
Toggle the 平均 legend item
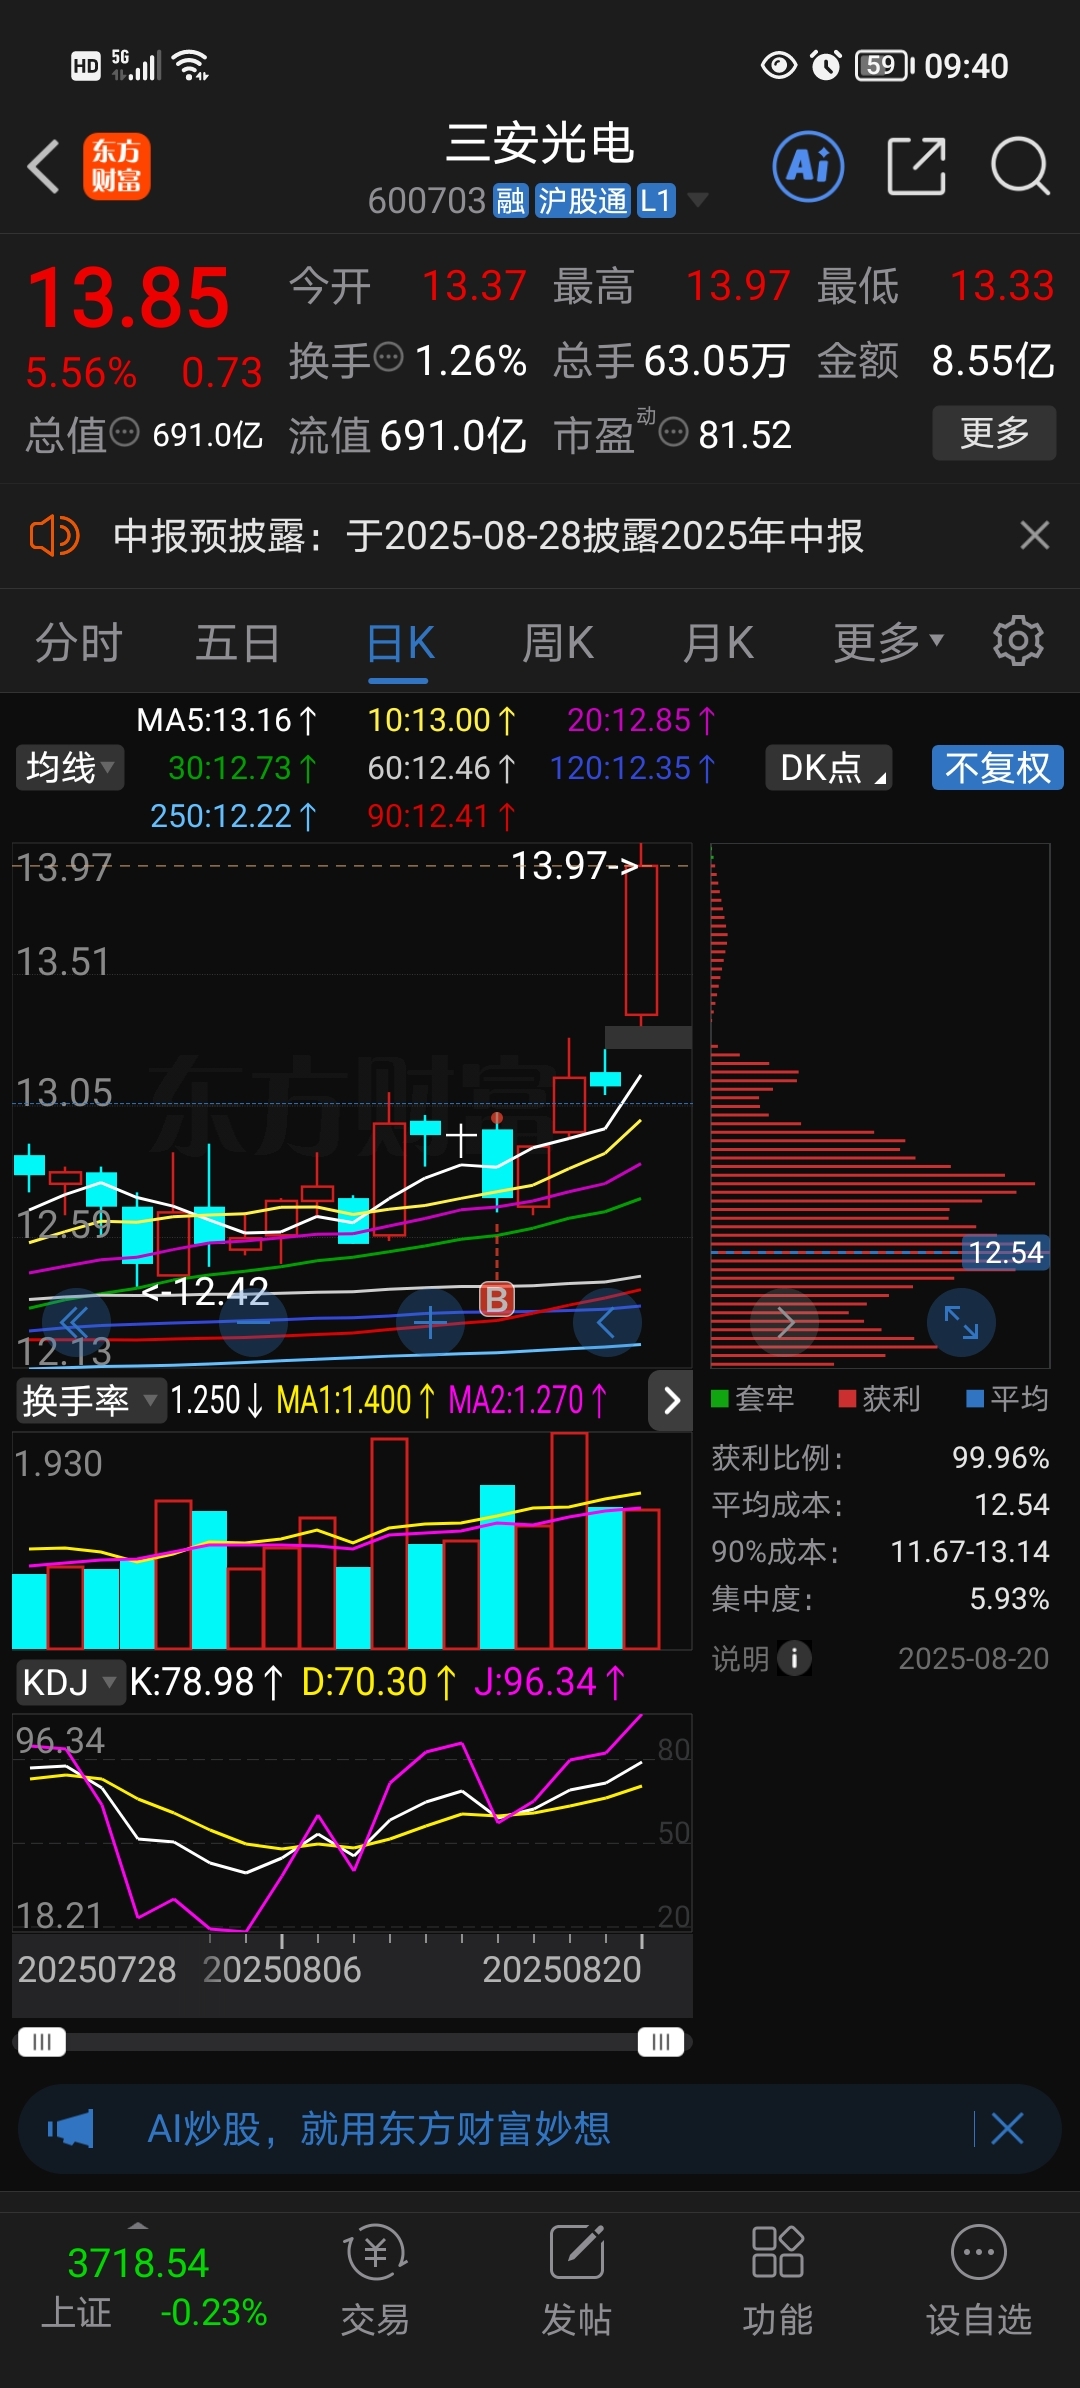point(1007,1398)
